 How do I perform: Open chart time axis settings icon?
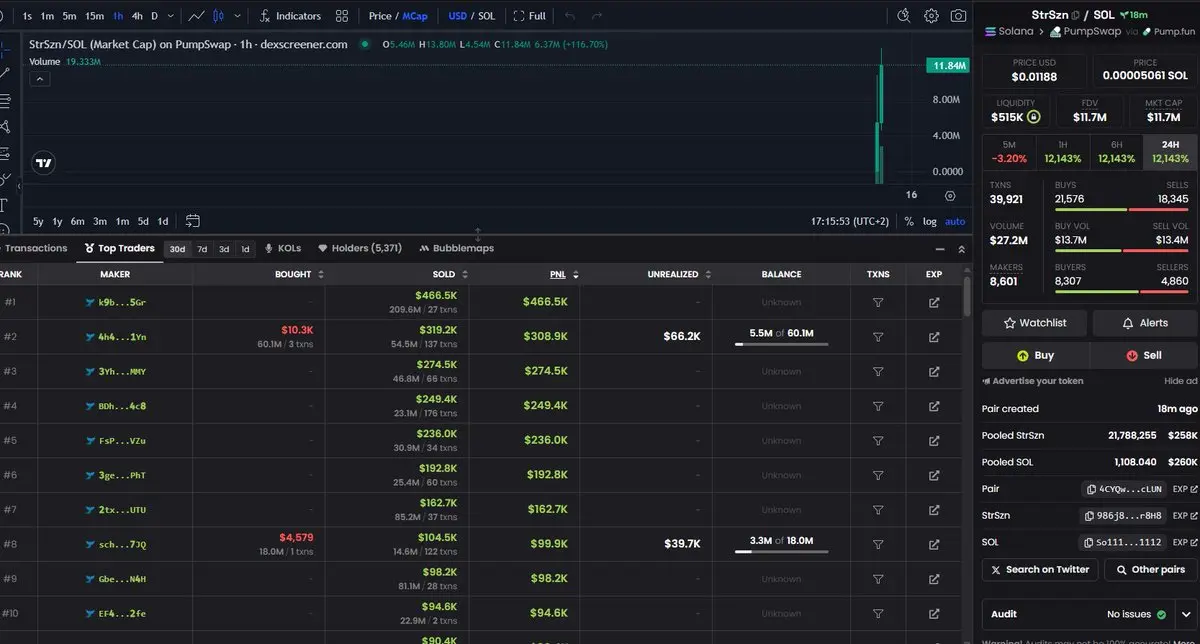[x=950, y=196]
